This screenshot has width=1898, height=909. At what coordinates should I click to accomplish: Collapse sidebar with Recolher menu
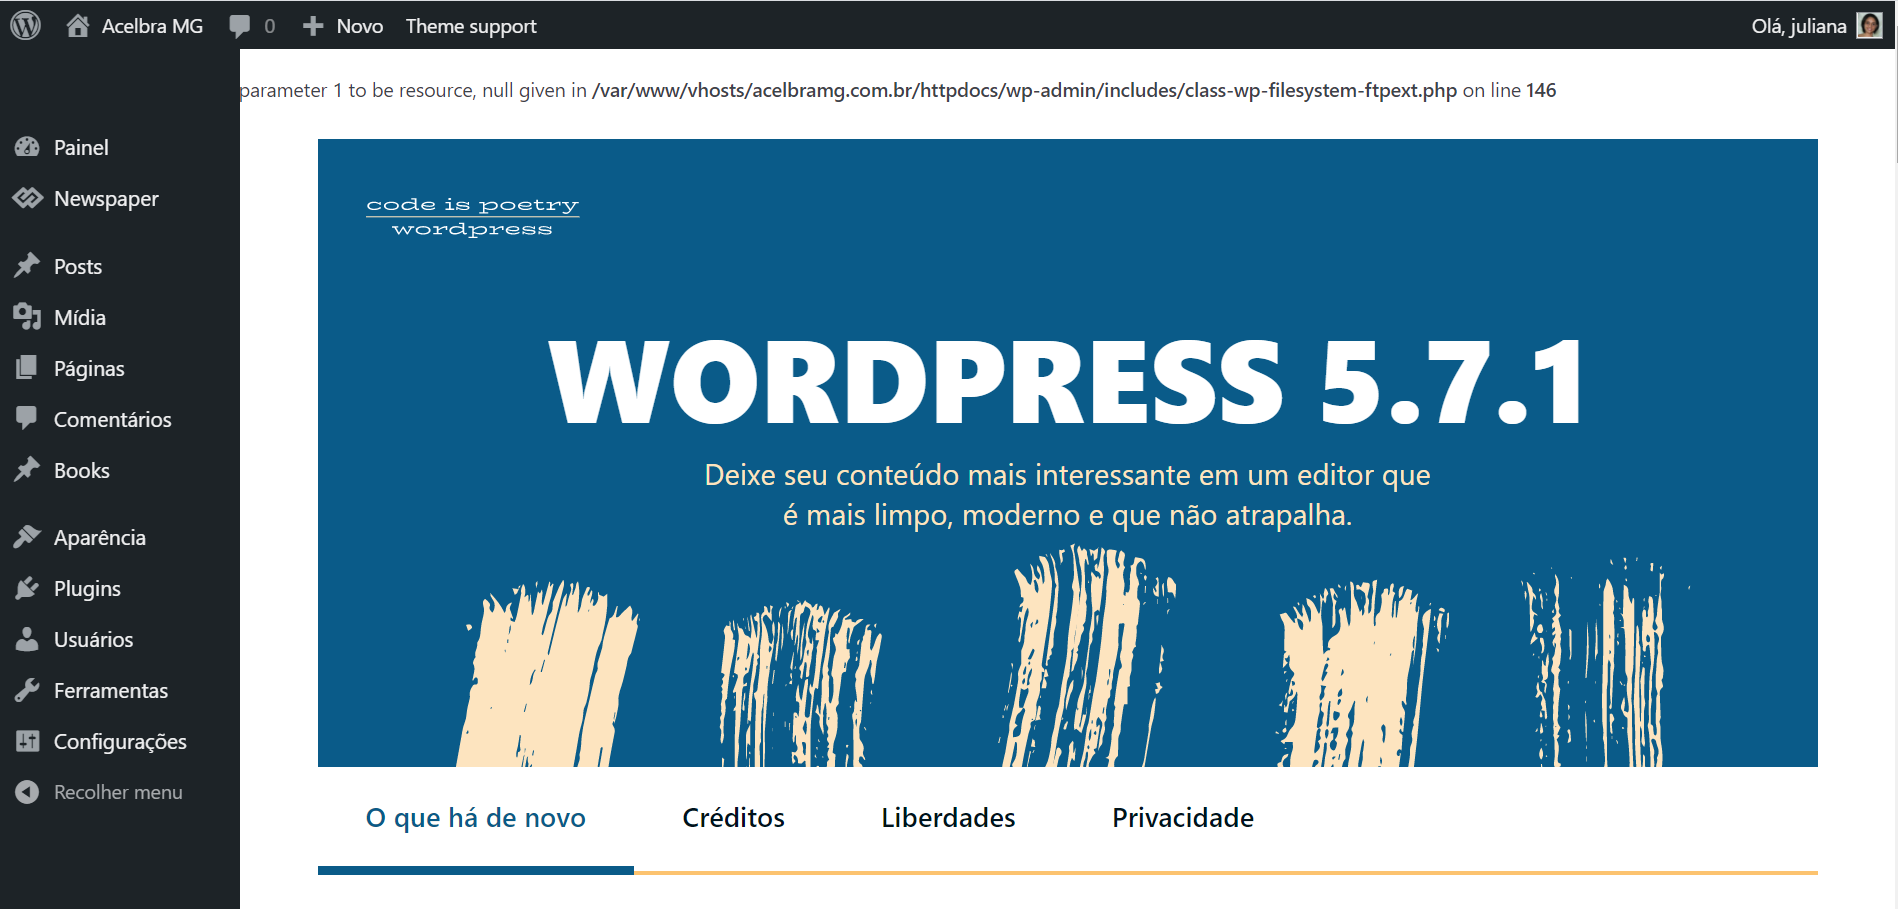pos(120,792)
